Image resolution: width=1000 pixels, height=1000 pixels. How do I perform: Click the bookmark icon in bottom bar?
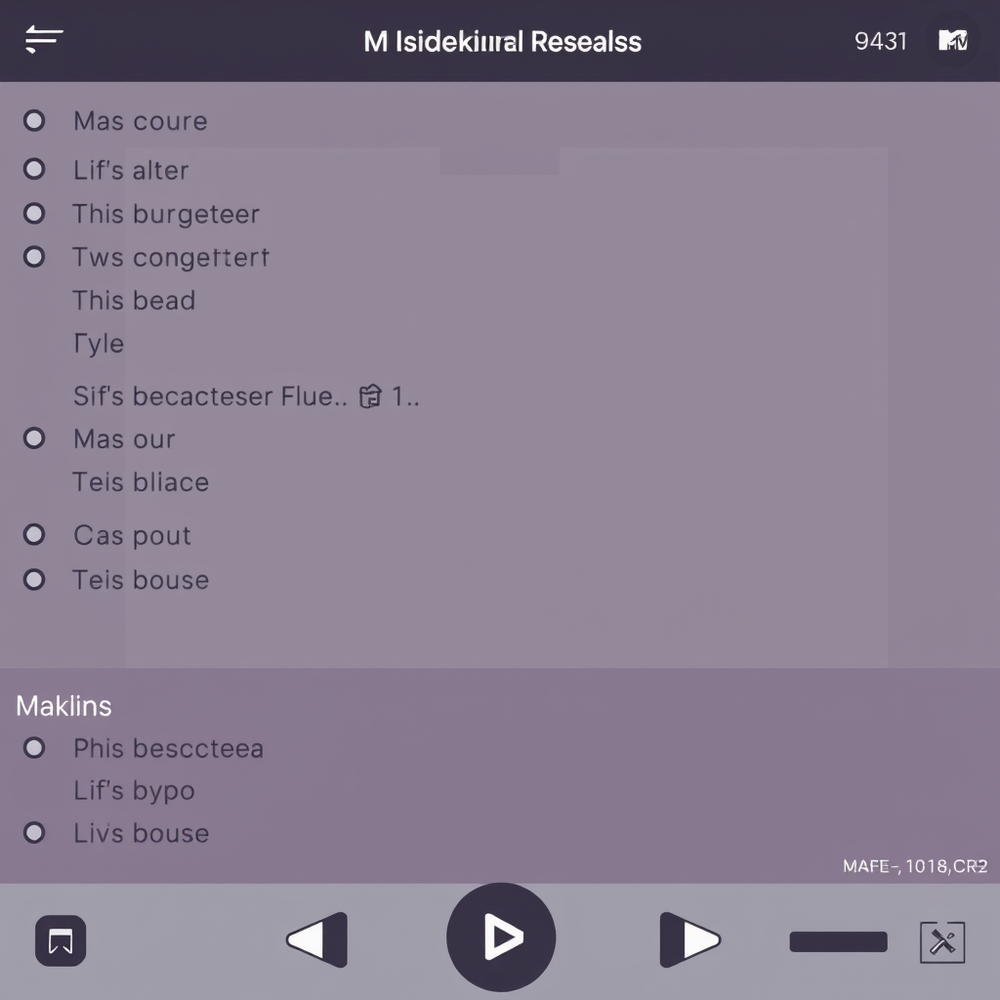60,941
